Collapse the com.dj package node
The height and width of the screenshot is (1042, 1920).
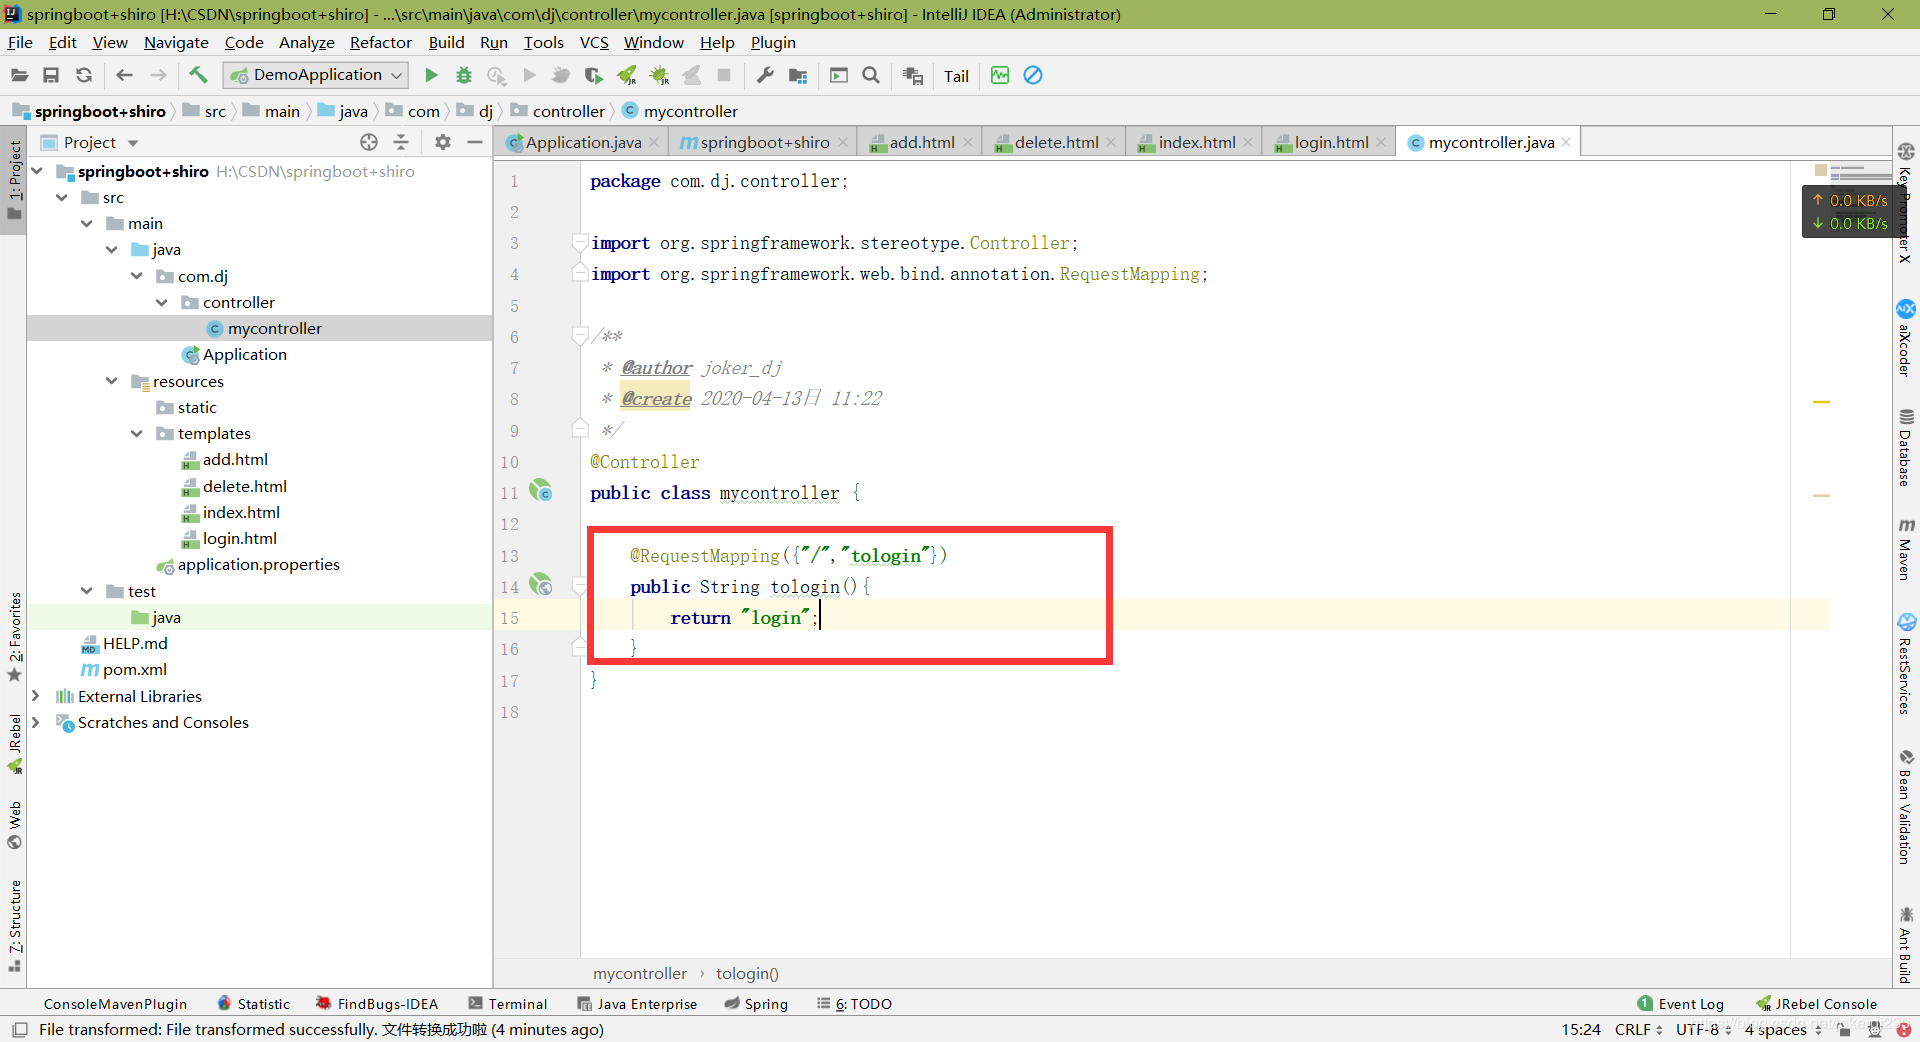point(137,276)
